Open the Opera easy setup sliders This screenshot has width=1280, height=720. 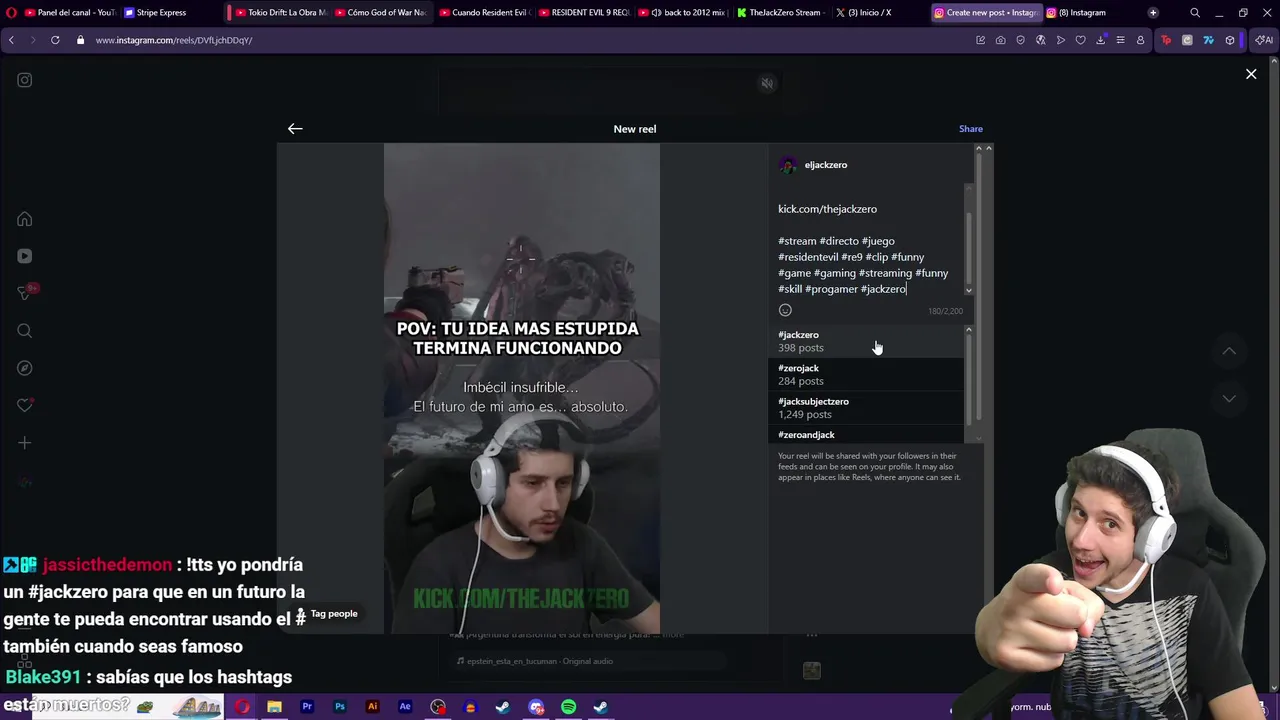pyautogui.click(x=1120, y=40)
